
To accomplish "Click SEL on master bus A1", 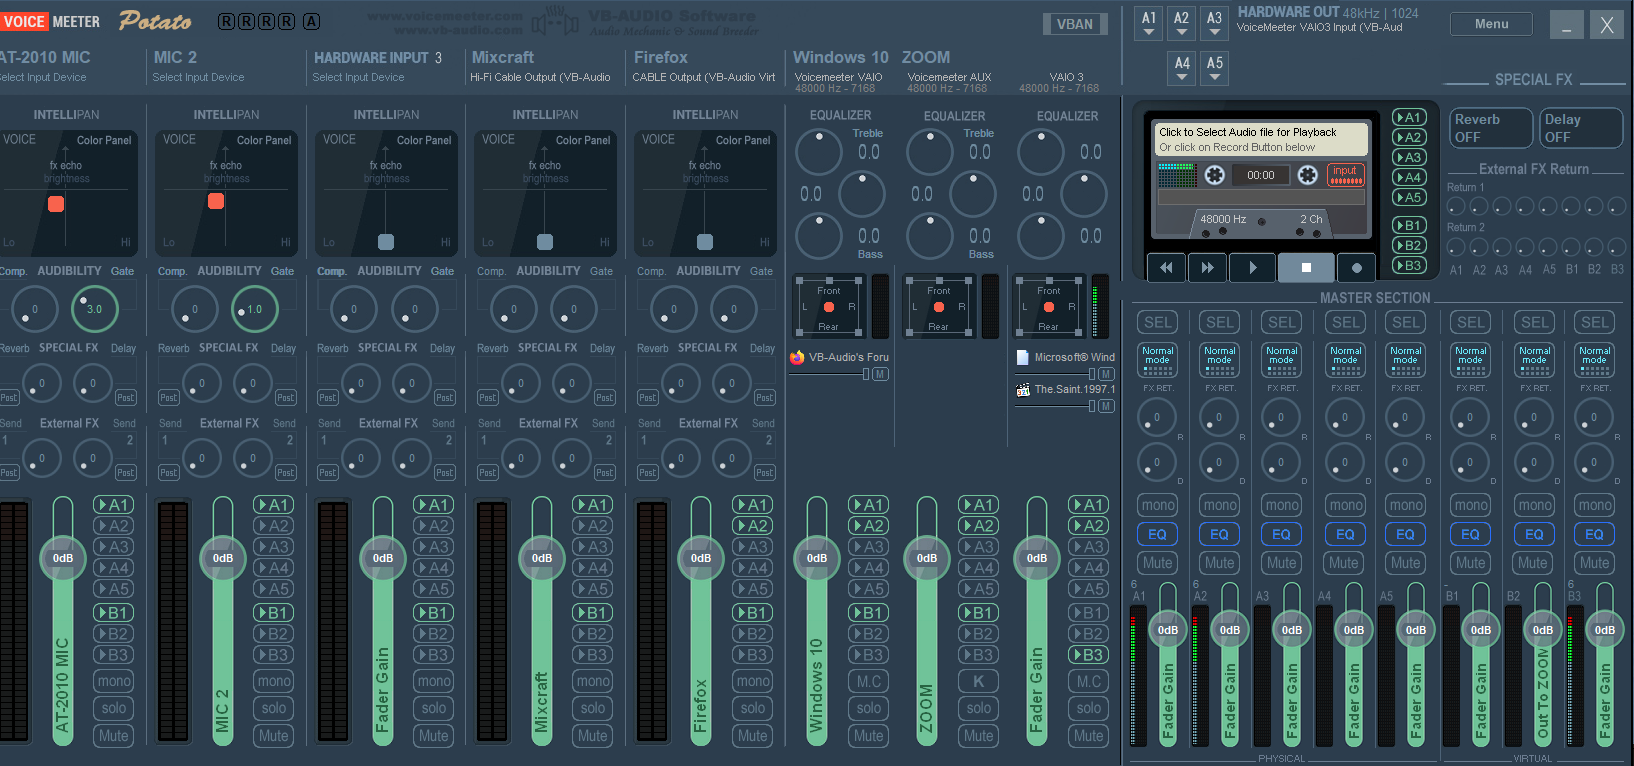I will click(1157, 322).
